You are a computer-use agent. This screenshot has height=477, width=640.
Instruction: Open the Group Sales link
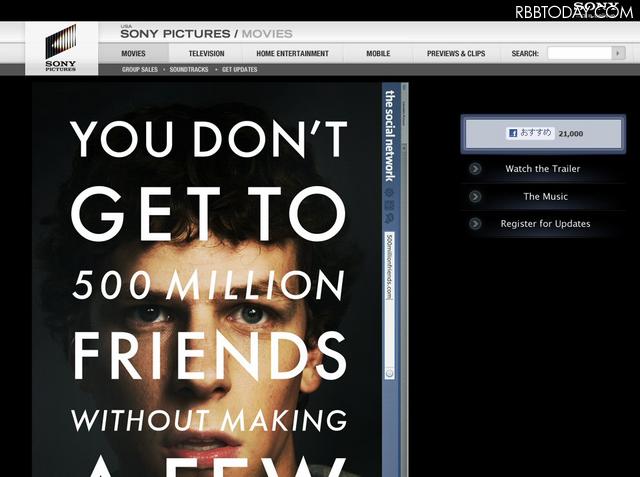point(140,70)
